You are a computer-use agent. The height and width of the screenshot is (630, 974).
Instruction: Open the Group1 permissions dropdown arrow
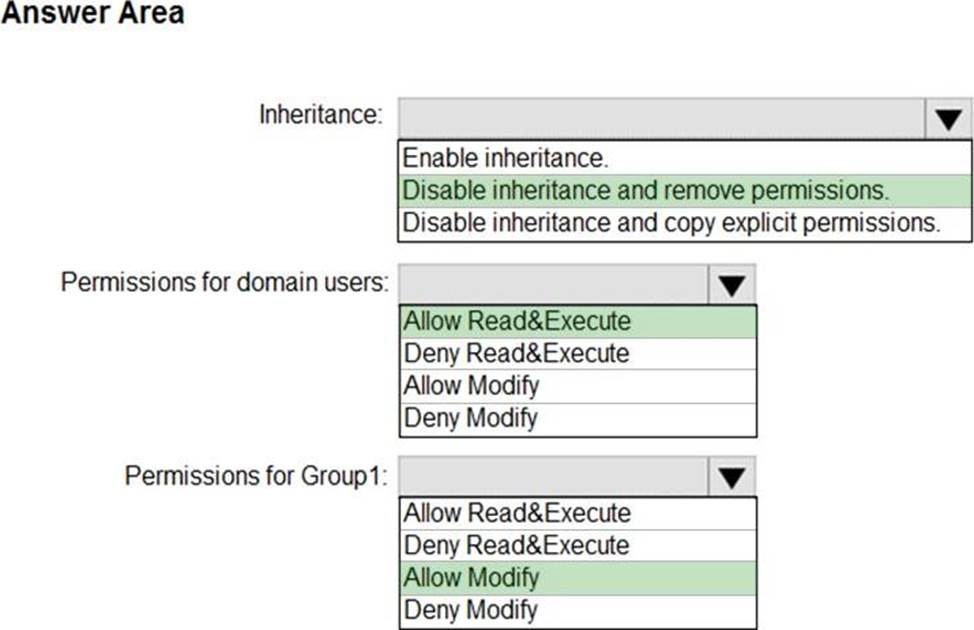[732, 477]
